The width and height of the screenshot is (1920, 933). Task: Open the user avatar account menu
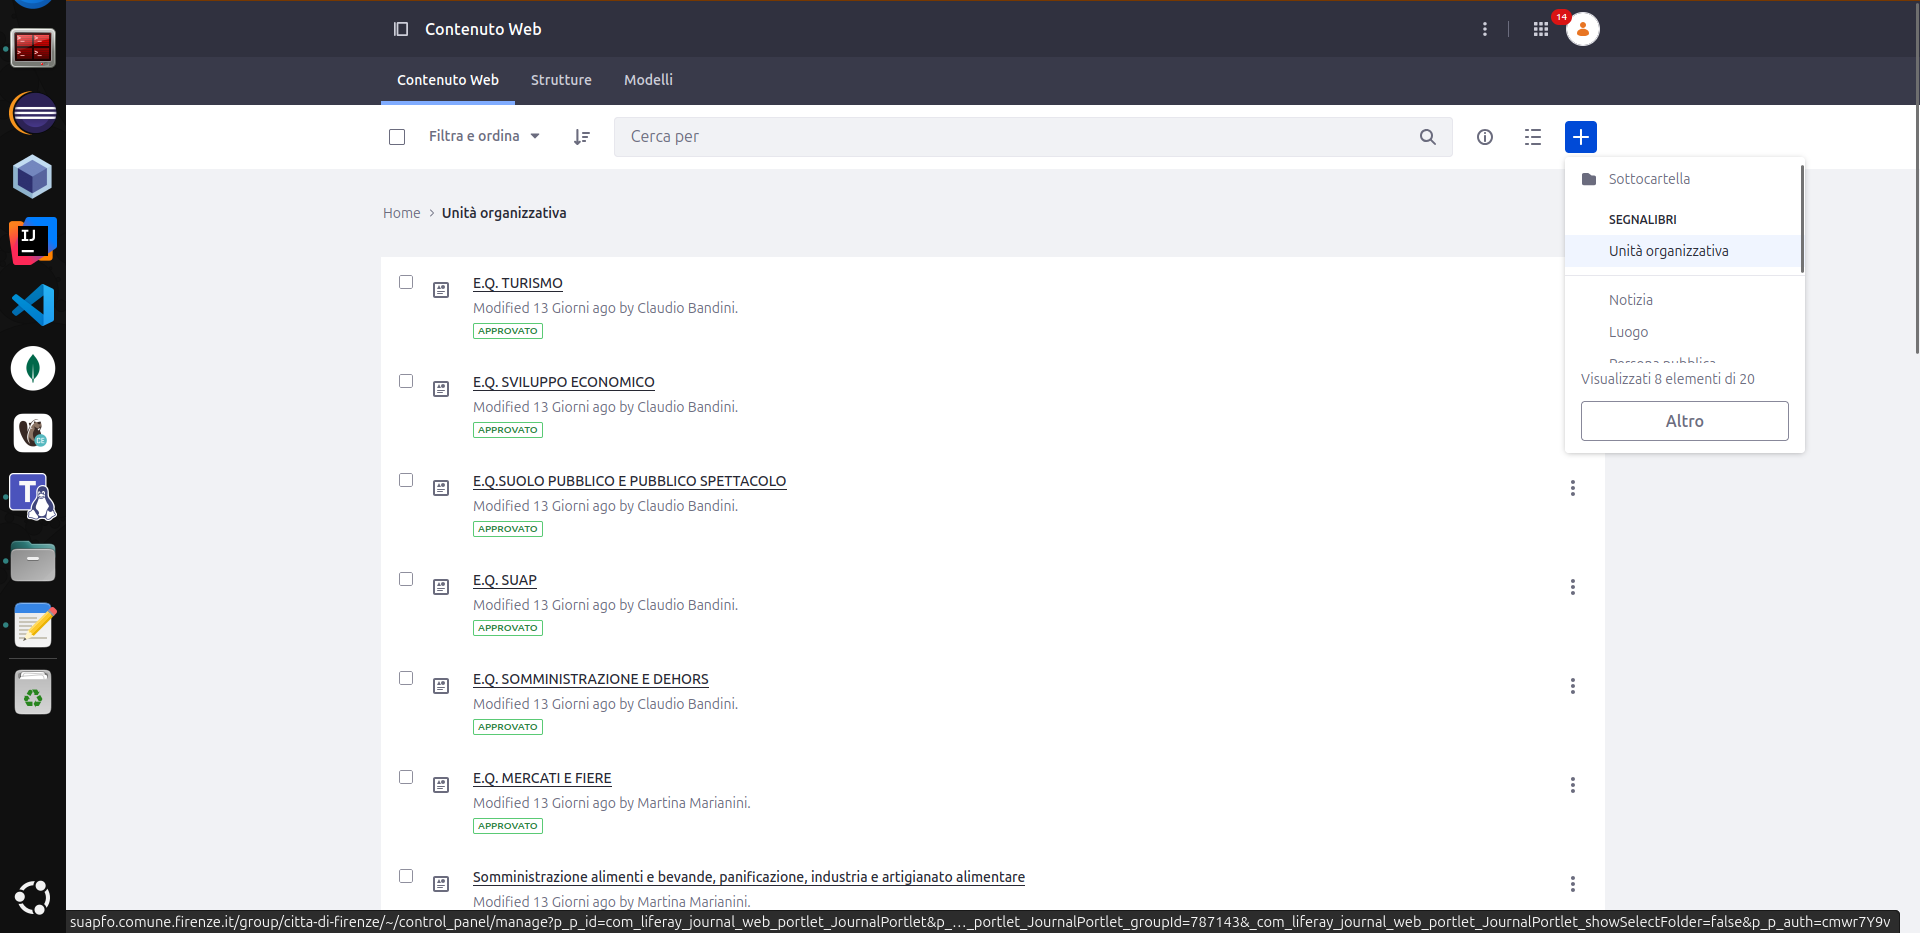(x=1581, y=29)
